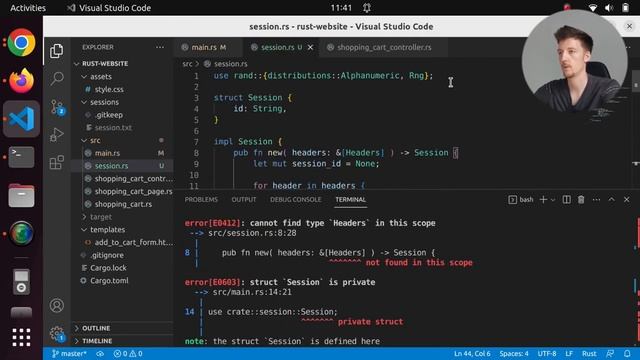Expand the target folder
640x360 pixels.
pos(122,217)
